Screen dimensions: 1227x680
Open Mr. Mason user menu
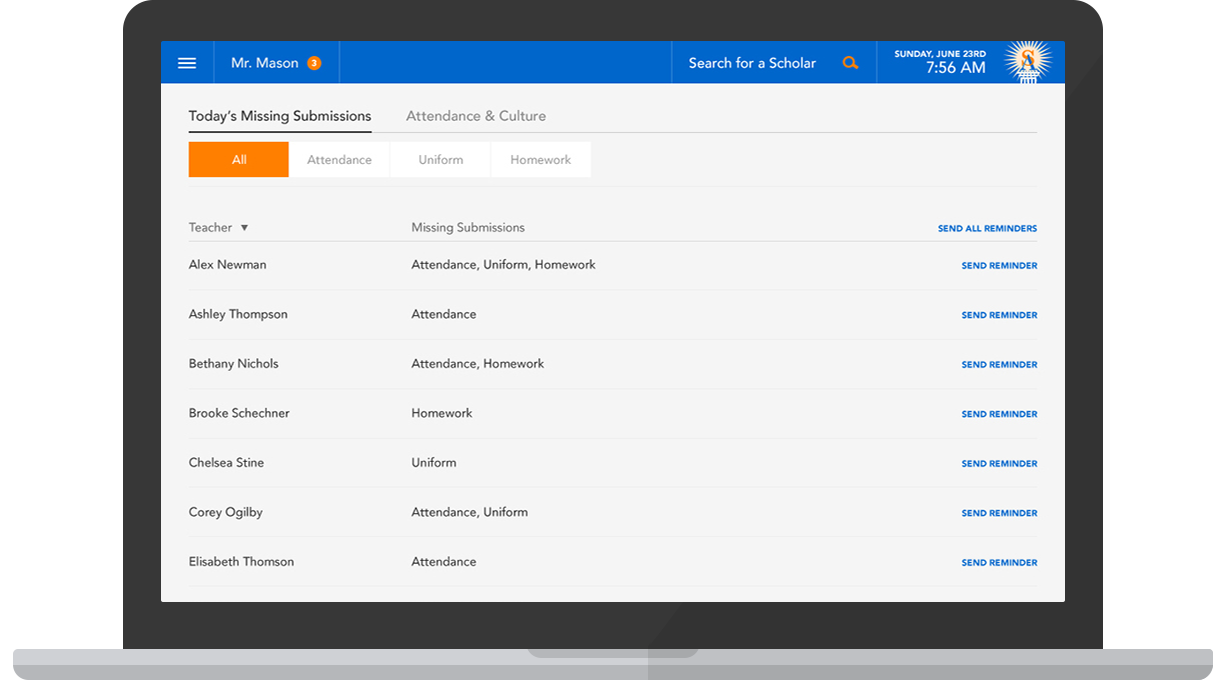(265, 63)
